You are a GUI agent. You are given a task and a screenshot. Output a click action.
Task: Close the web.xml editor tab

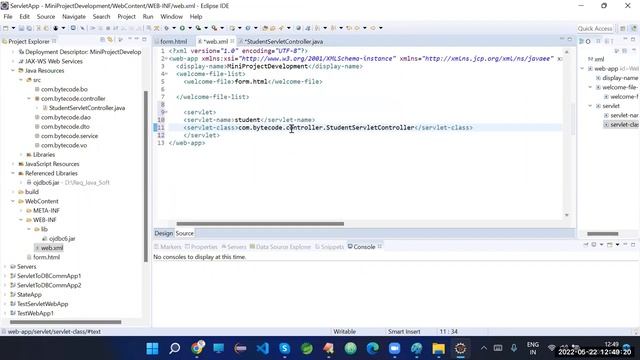(x=232, y=41)
